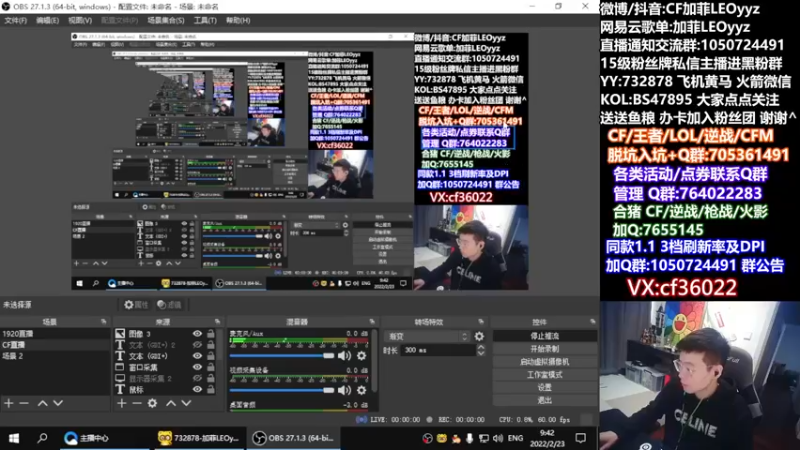Increase transition duration with up arrow

pos(481,347)
